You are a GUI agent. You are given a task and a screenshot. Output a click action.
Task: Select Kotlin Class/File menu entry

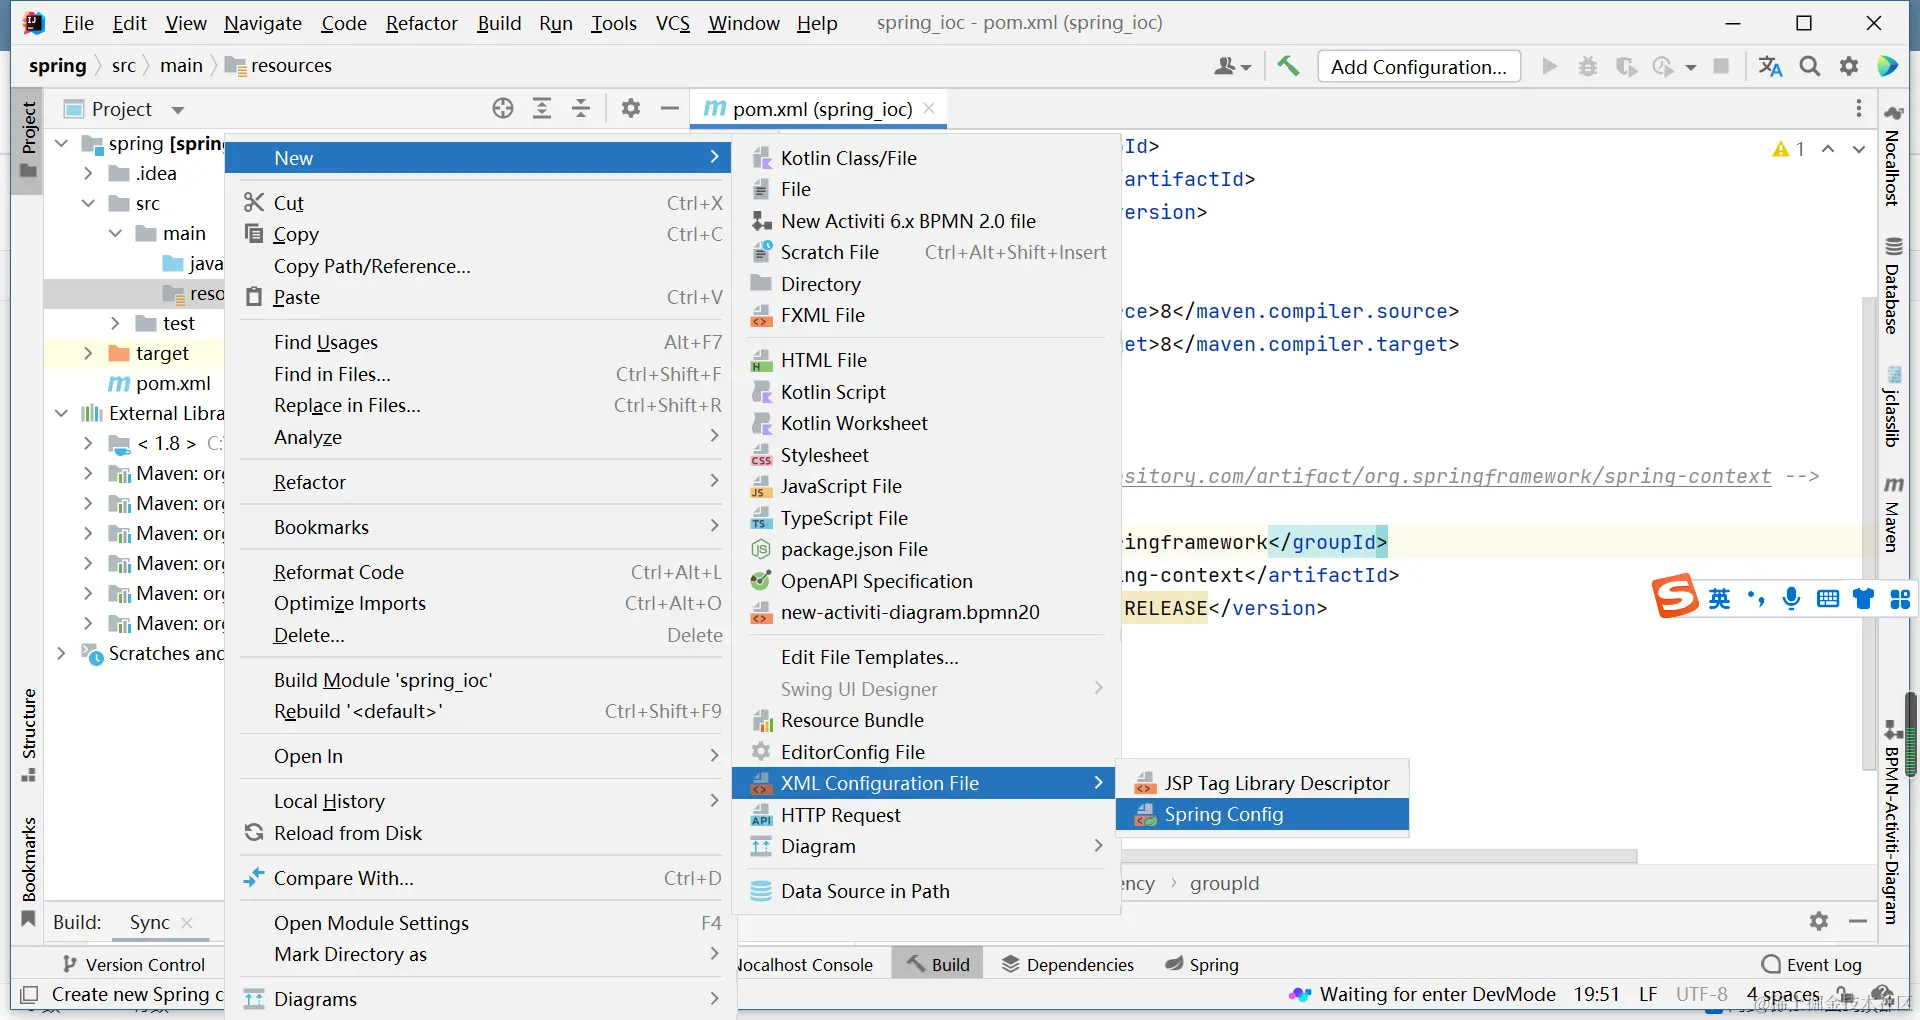click(926, 158)
